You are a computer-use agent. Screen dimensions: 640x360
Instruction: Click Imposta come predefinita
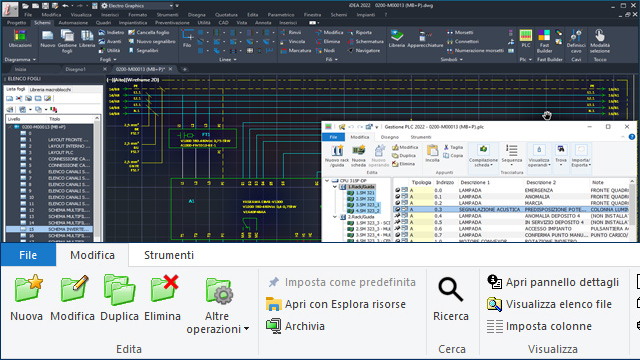(x=342, y=282)
